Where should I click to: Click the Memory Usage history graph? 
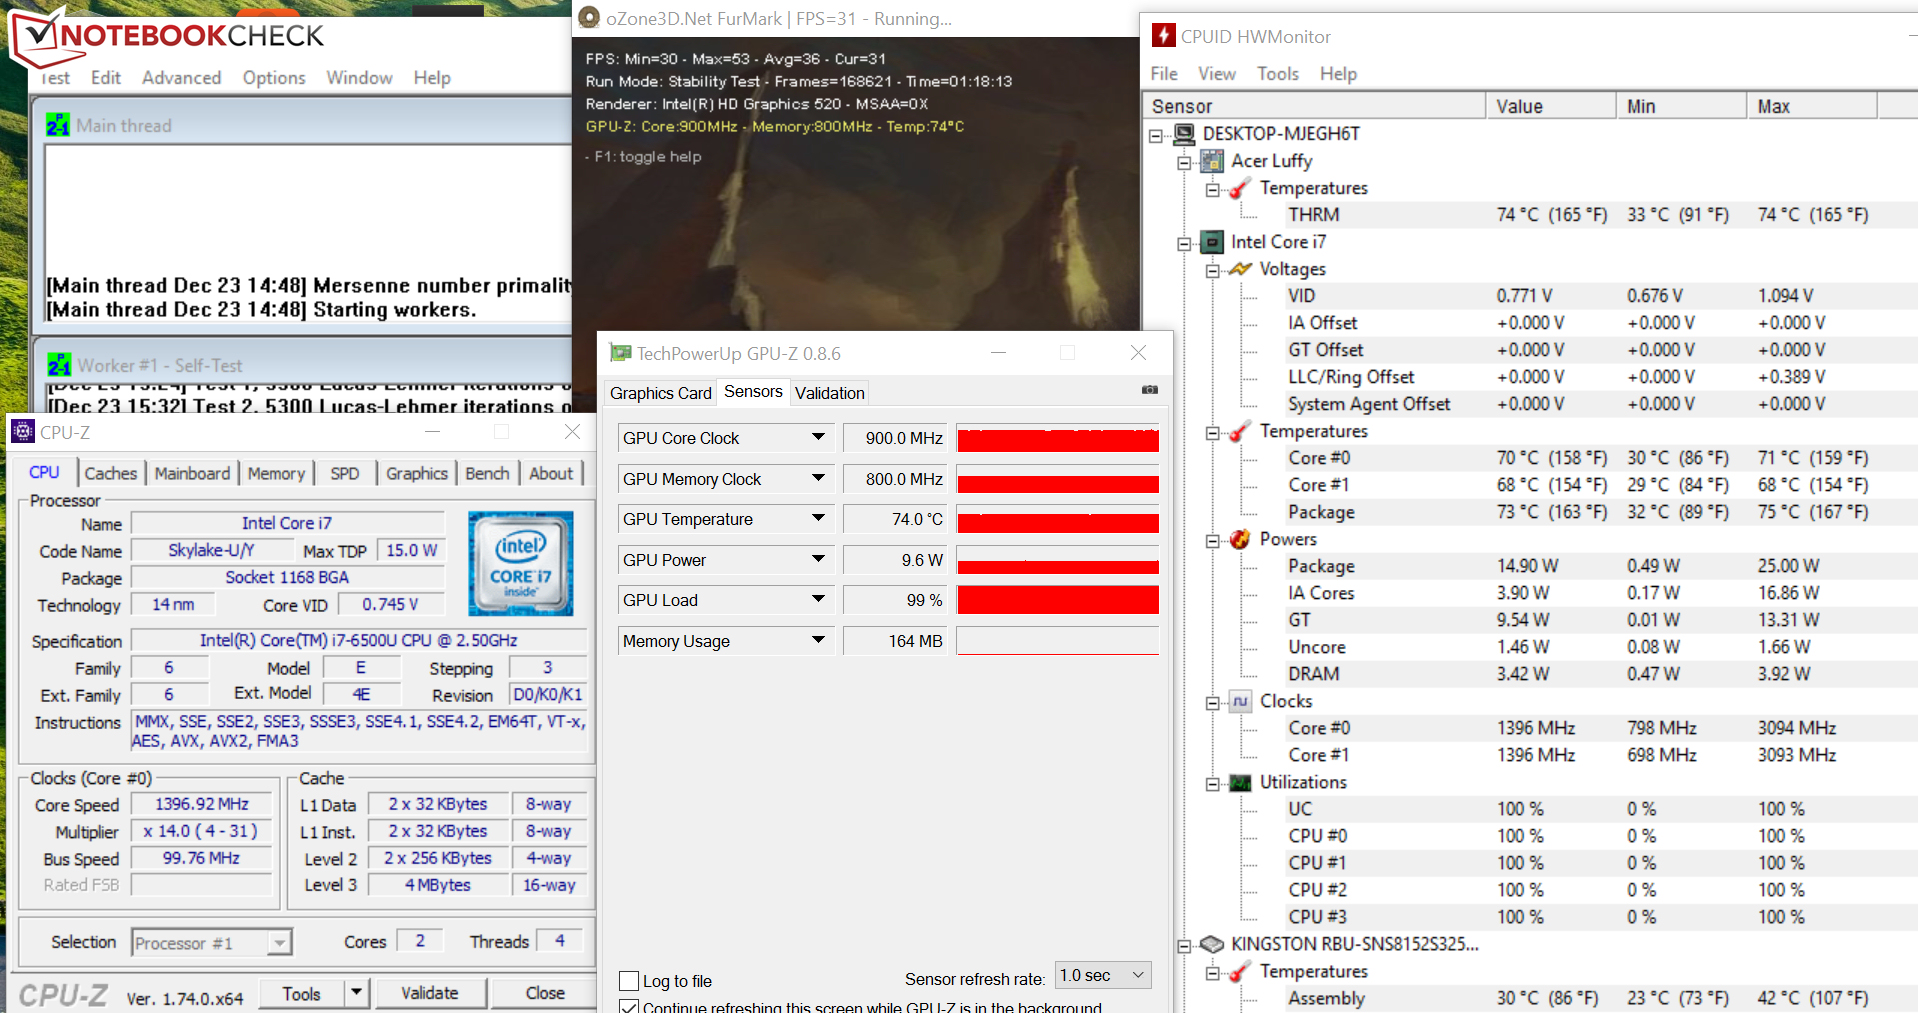(1058, 641)
